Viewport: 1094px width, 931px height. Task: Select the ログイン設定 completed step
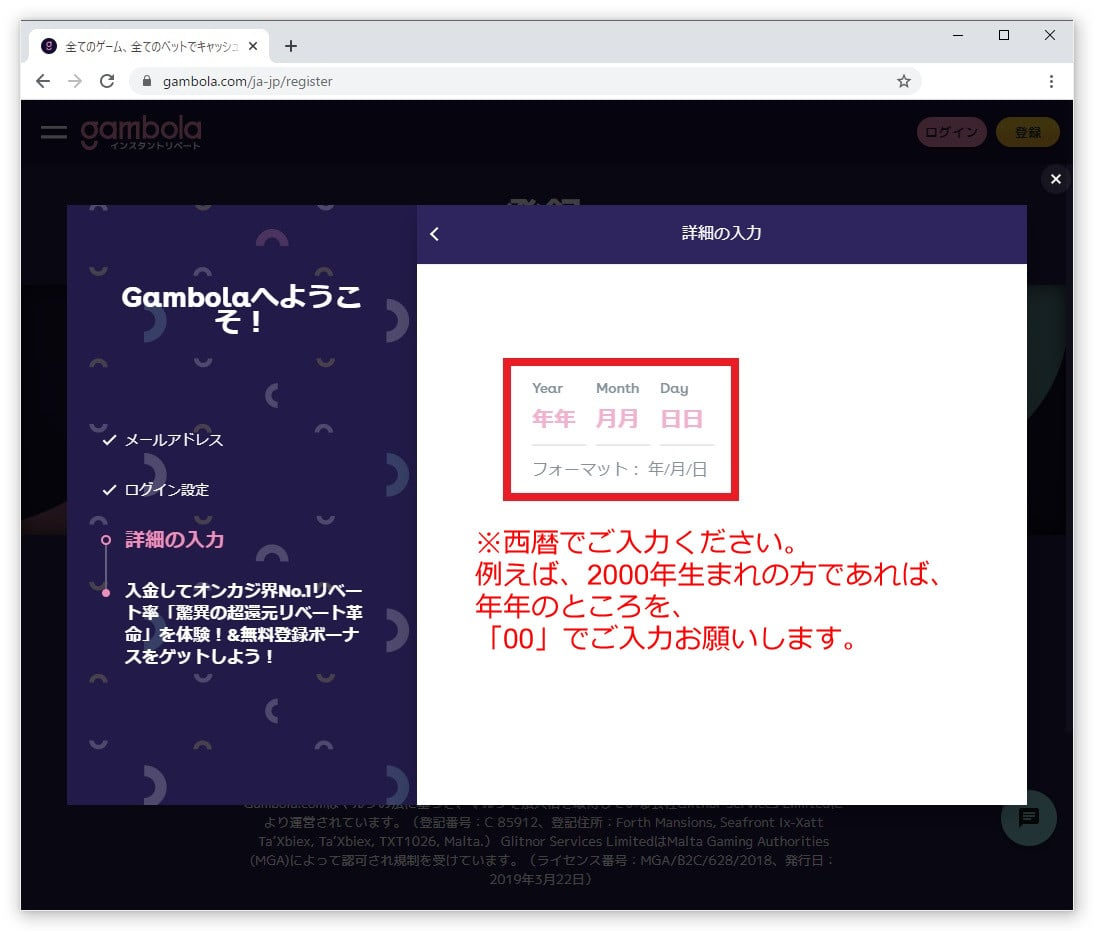[x=156, y=490]
